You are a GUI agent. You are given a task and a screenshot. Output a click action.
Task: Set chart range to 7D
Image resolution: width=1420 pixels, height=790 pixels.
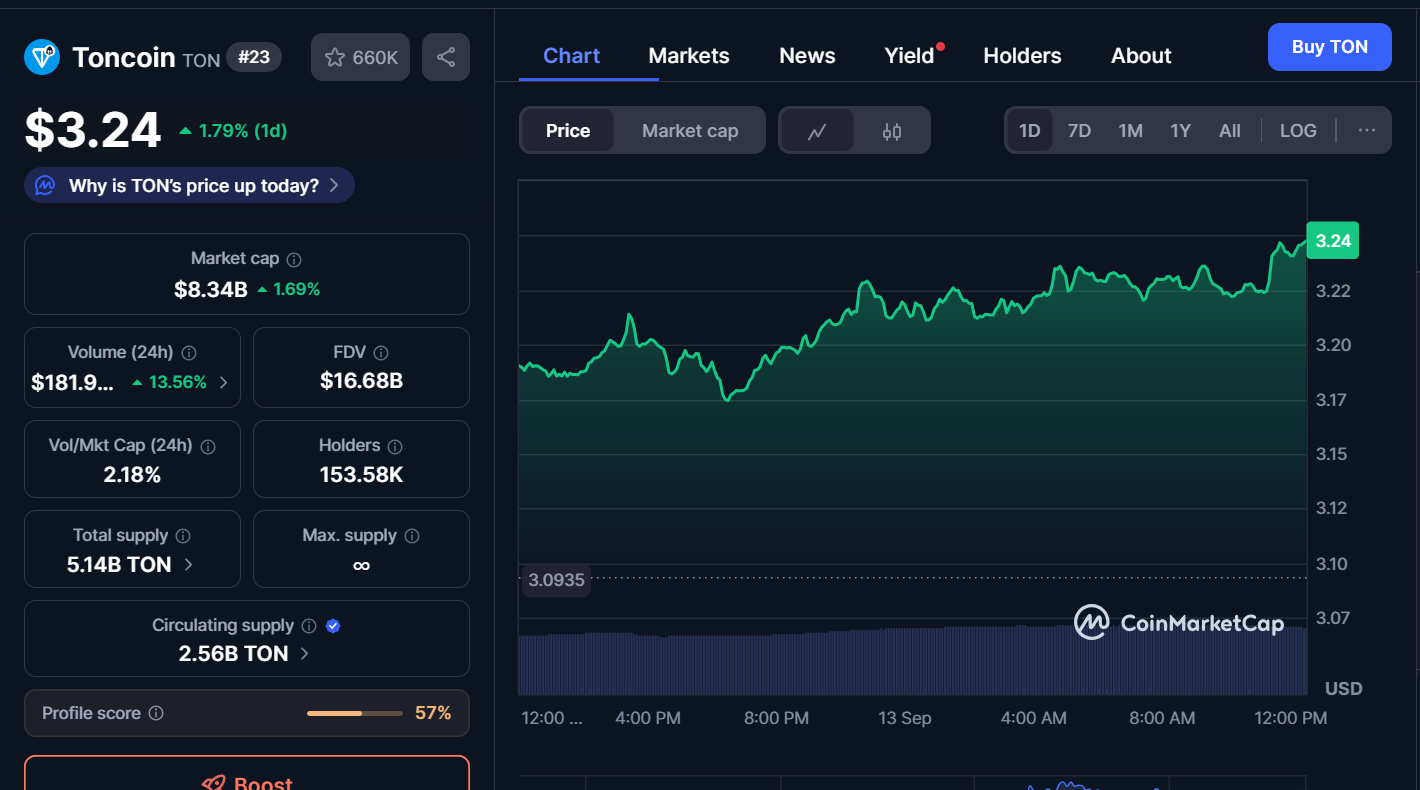pyautogui.click(x=1079, y=131)
